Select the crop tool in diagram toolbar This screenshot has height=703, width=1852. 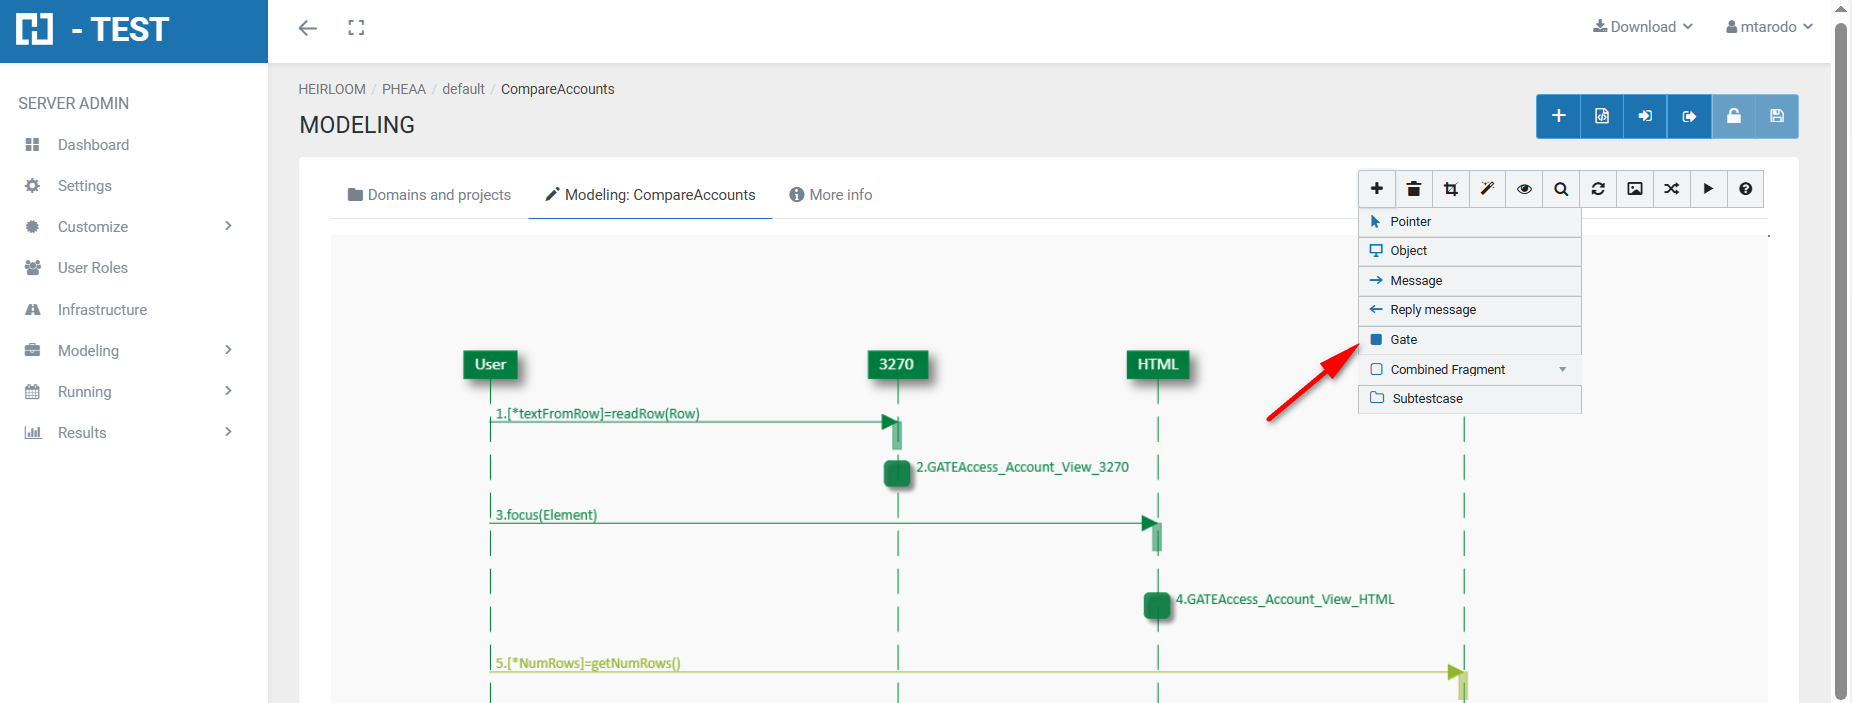point(1450,189)
